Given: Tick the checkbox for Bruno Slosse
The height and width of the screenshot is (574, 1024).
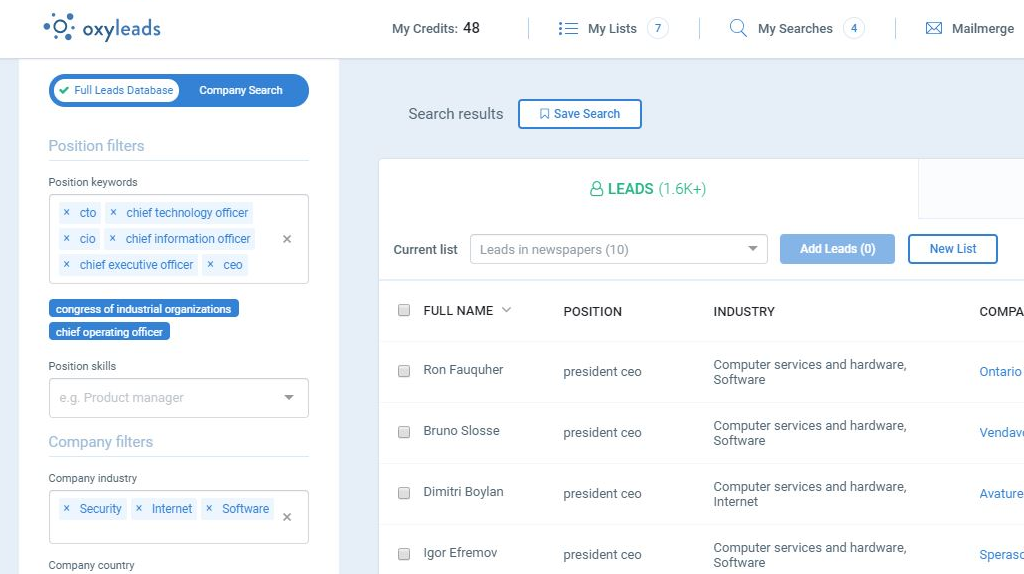Looking at the screenshot, I should point(404,432).
